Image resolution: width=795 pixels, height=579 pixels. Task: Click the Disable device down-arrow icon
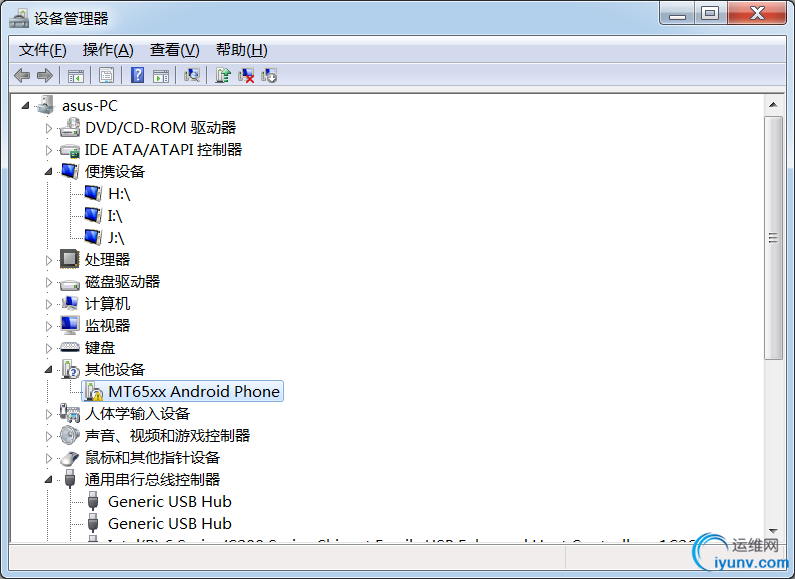pos(269,76)
